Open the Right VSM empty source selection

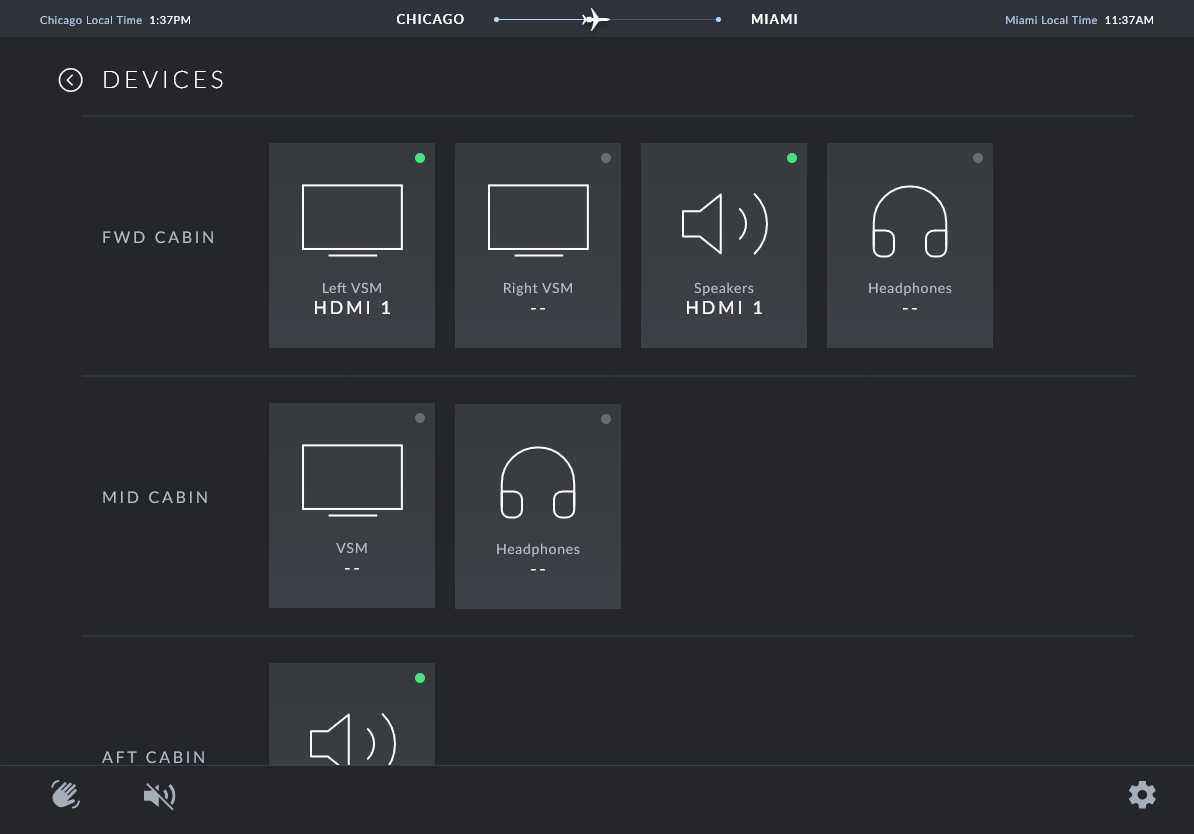point(538,308)
